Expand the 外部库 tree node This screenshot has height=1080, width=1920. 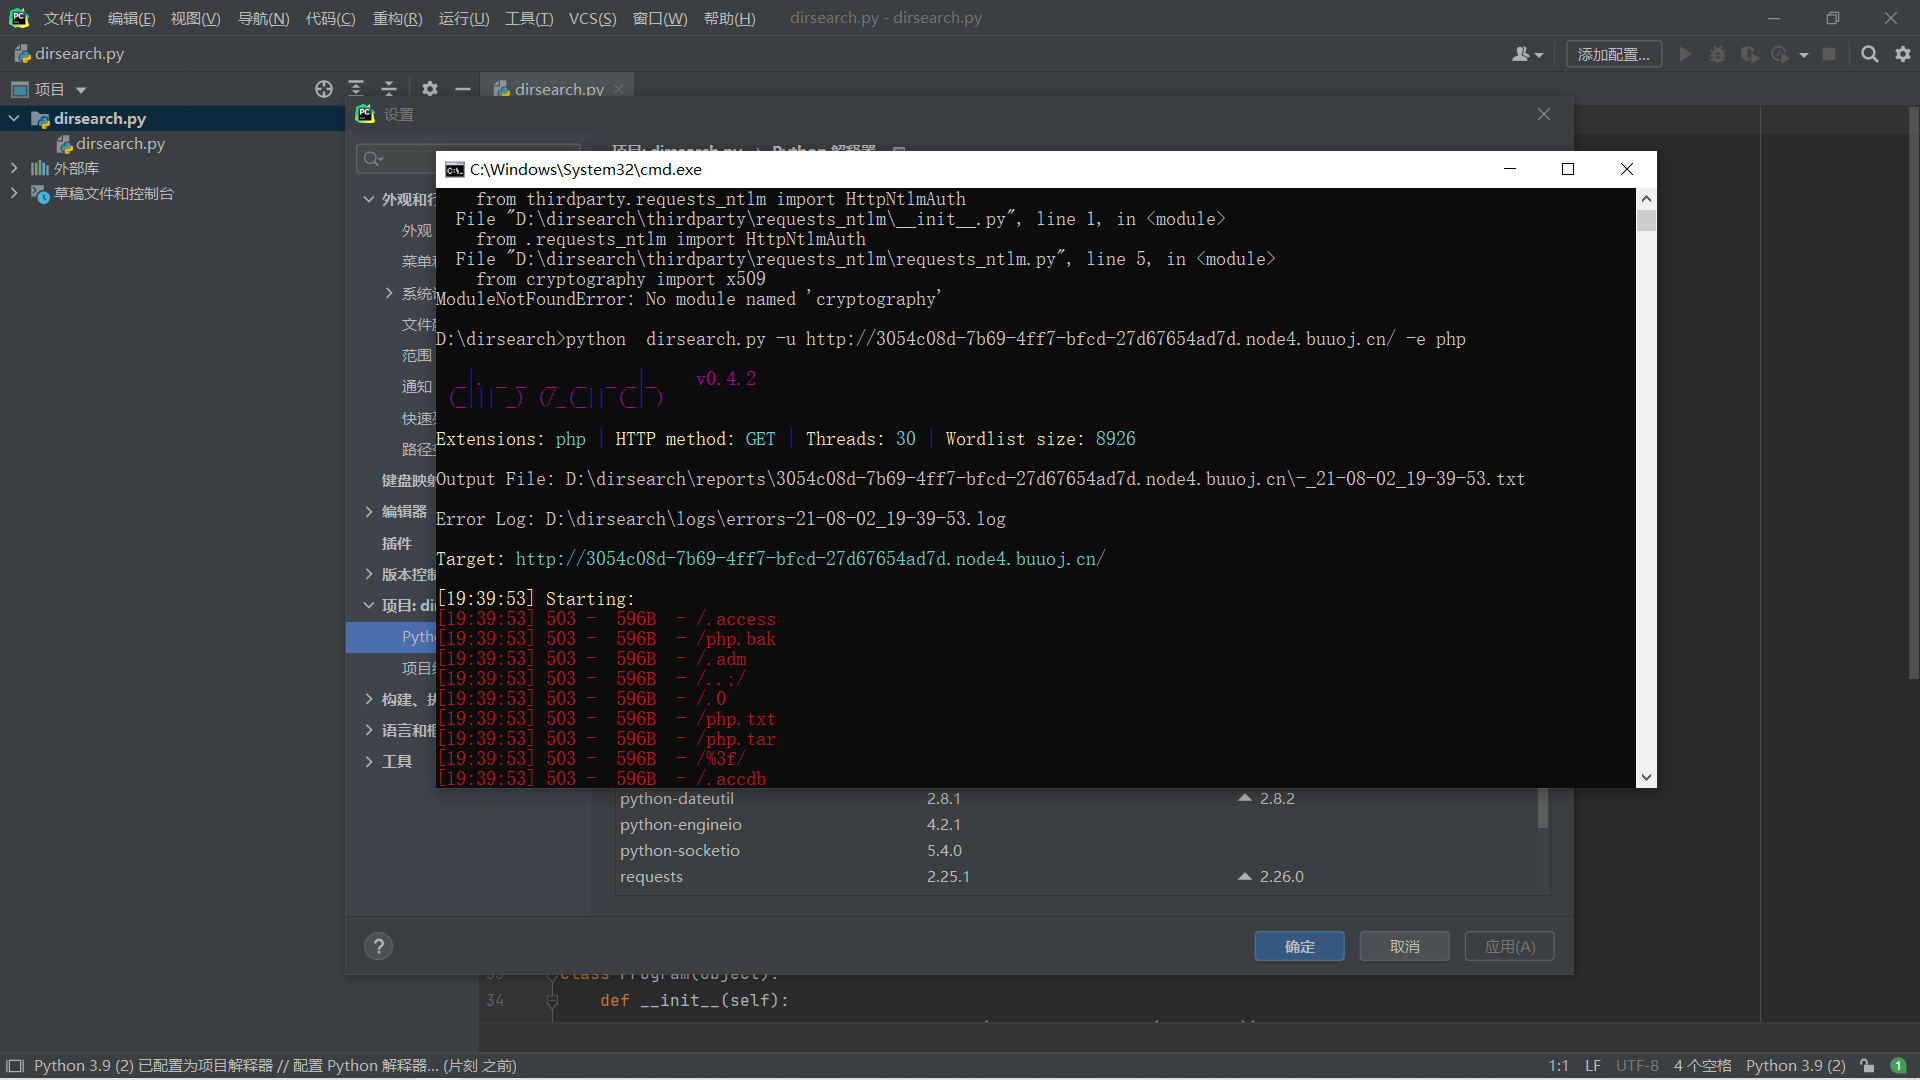click(14, 168)
